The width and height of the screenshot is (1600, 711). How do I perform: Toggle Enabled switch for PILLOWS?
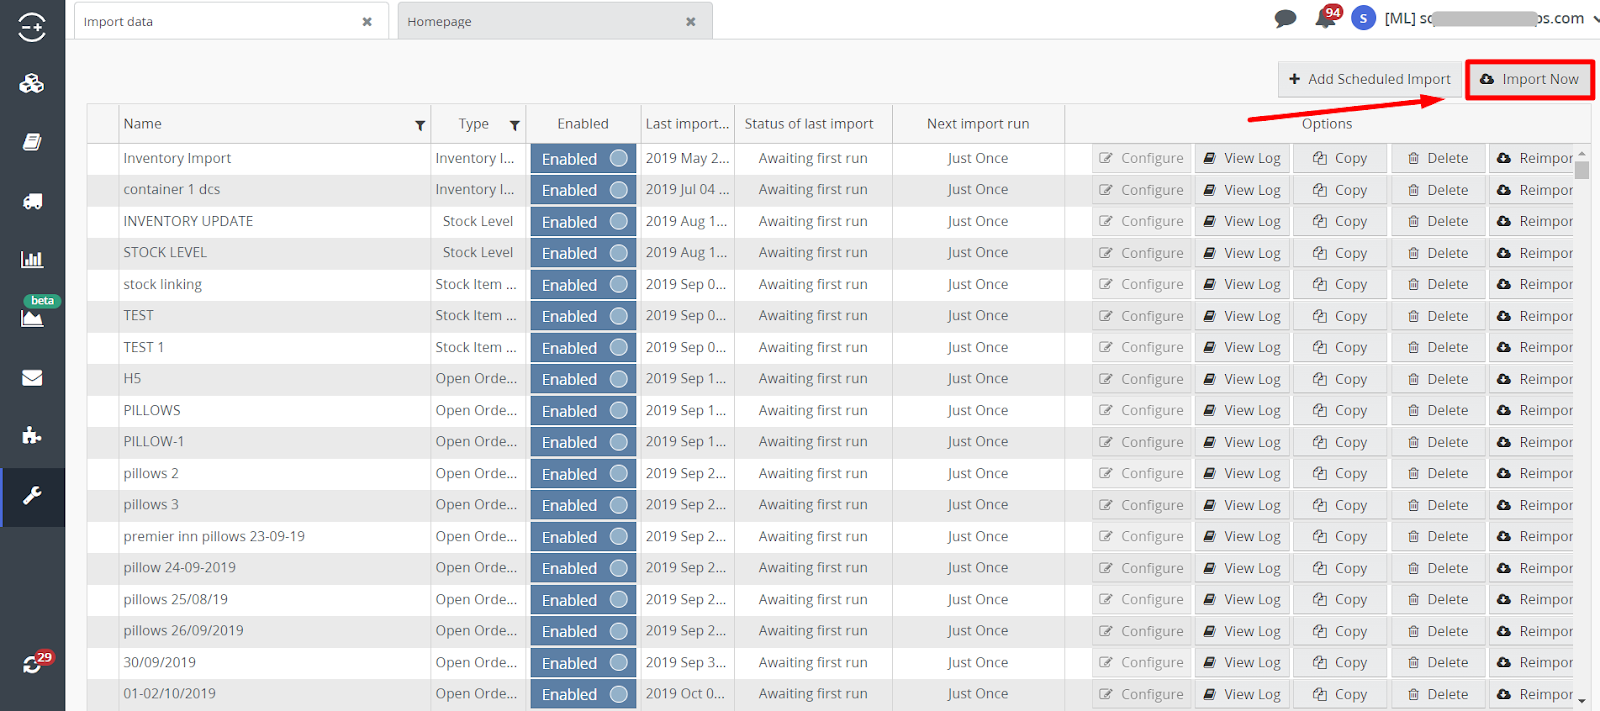[x=583, y=411]
